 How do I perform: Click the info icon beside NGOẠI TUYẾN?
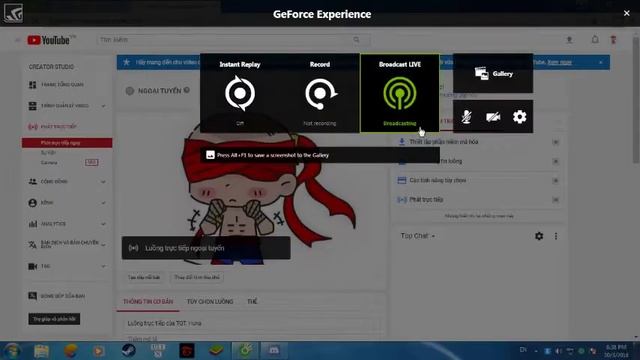(187, 90)
